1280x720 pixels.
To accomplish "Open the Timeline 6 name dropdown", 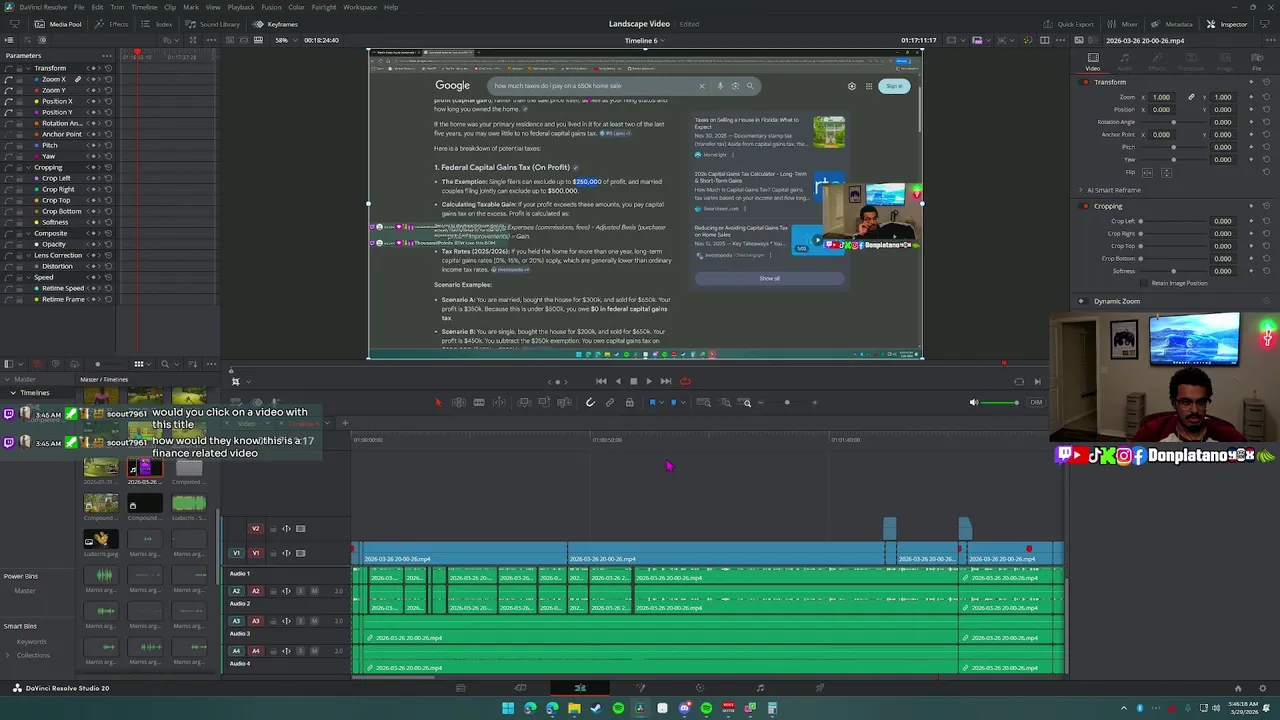I will pos(645,40).
